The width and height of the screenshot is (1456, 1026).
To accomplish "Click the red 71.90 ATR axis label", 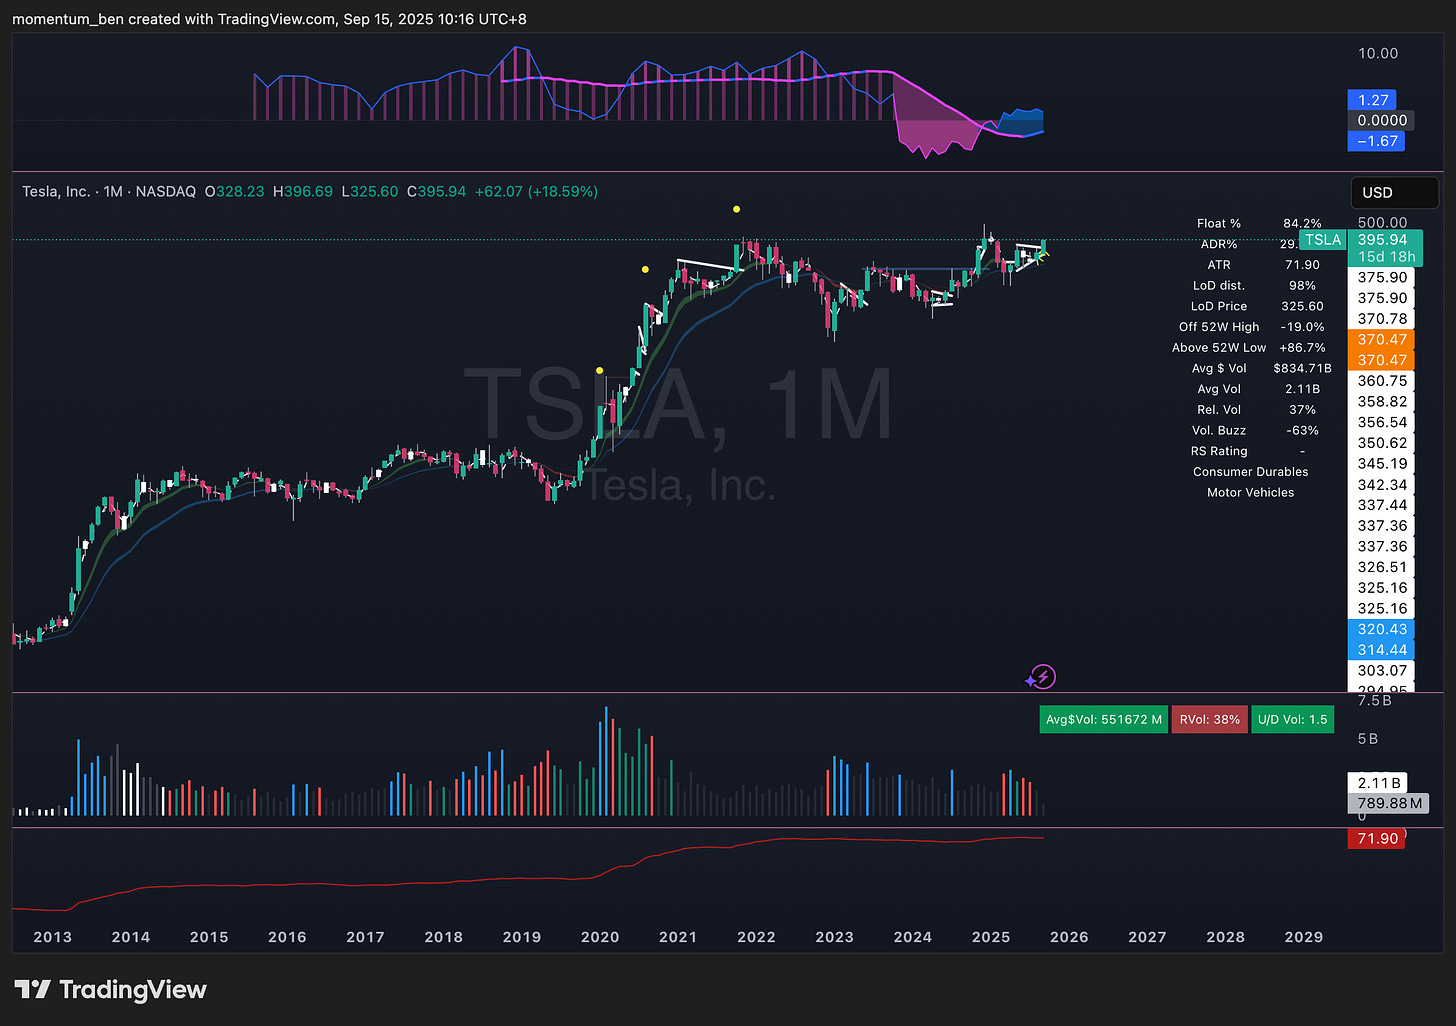I will 1377,839.
